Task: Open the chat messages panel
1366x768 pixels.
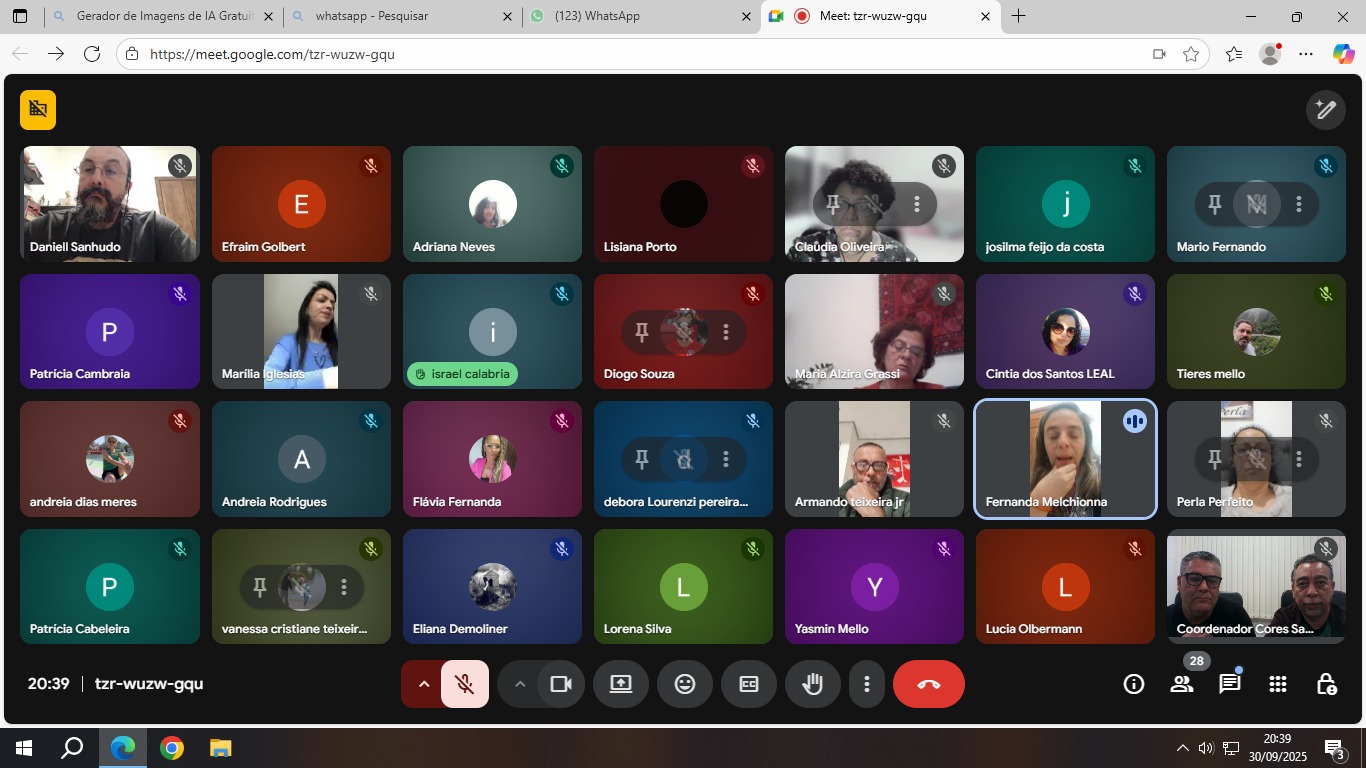Action: click(x=1229, y=684)
